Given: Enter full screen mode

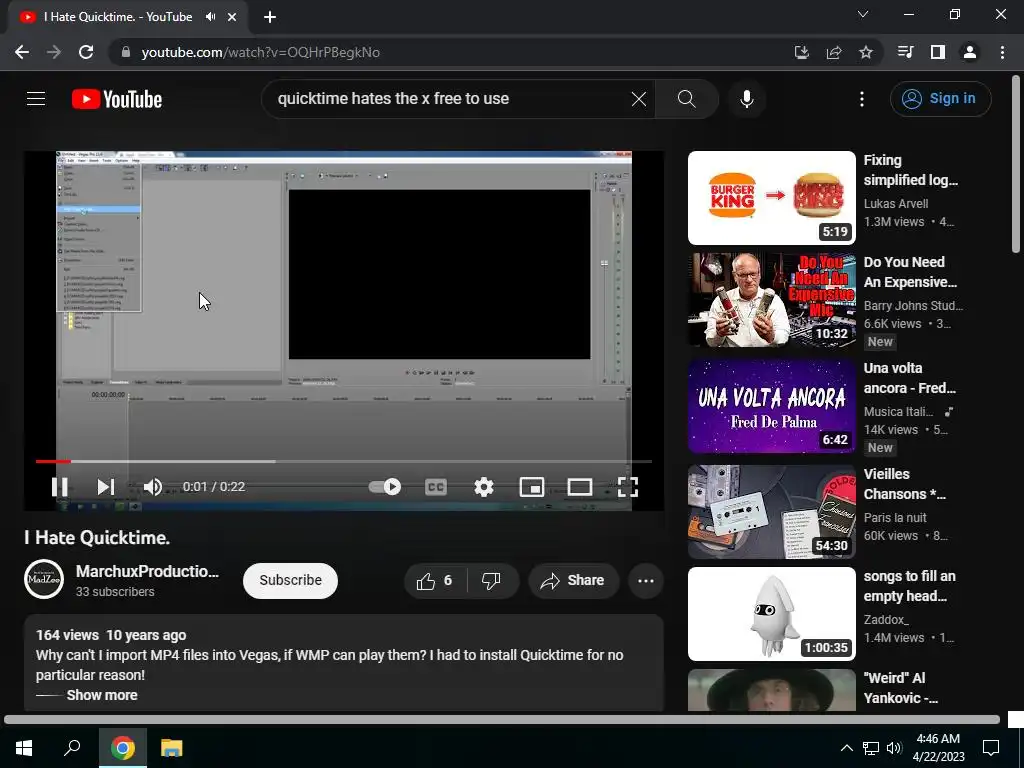Looking at the screenshot, I should pos(628,487).
